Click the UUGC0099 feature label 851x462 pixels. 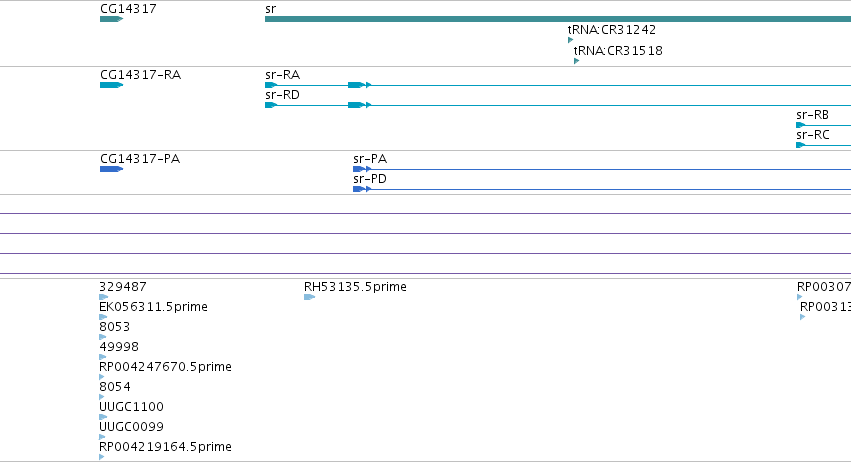click(x=131, y=427)
